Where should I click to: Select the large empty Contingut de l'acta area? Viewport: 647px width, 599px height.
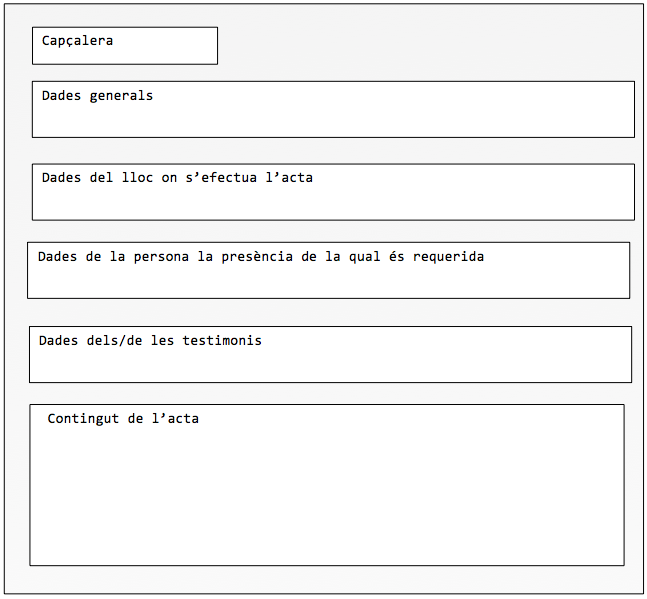point(327,495)
